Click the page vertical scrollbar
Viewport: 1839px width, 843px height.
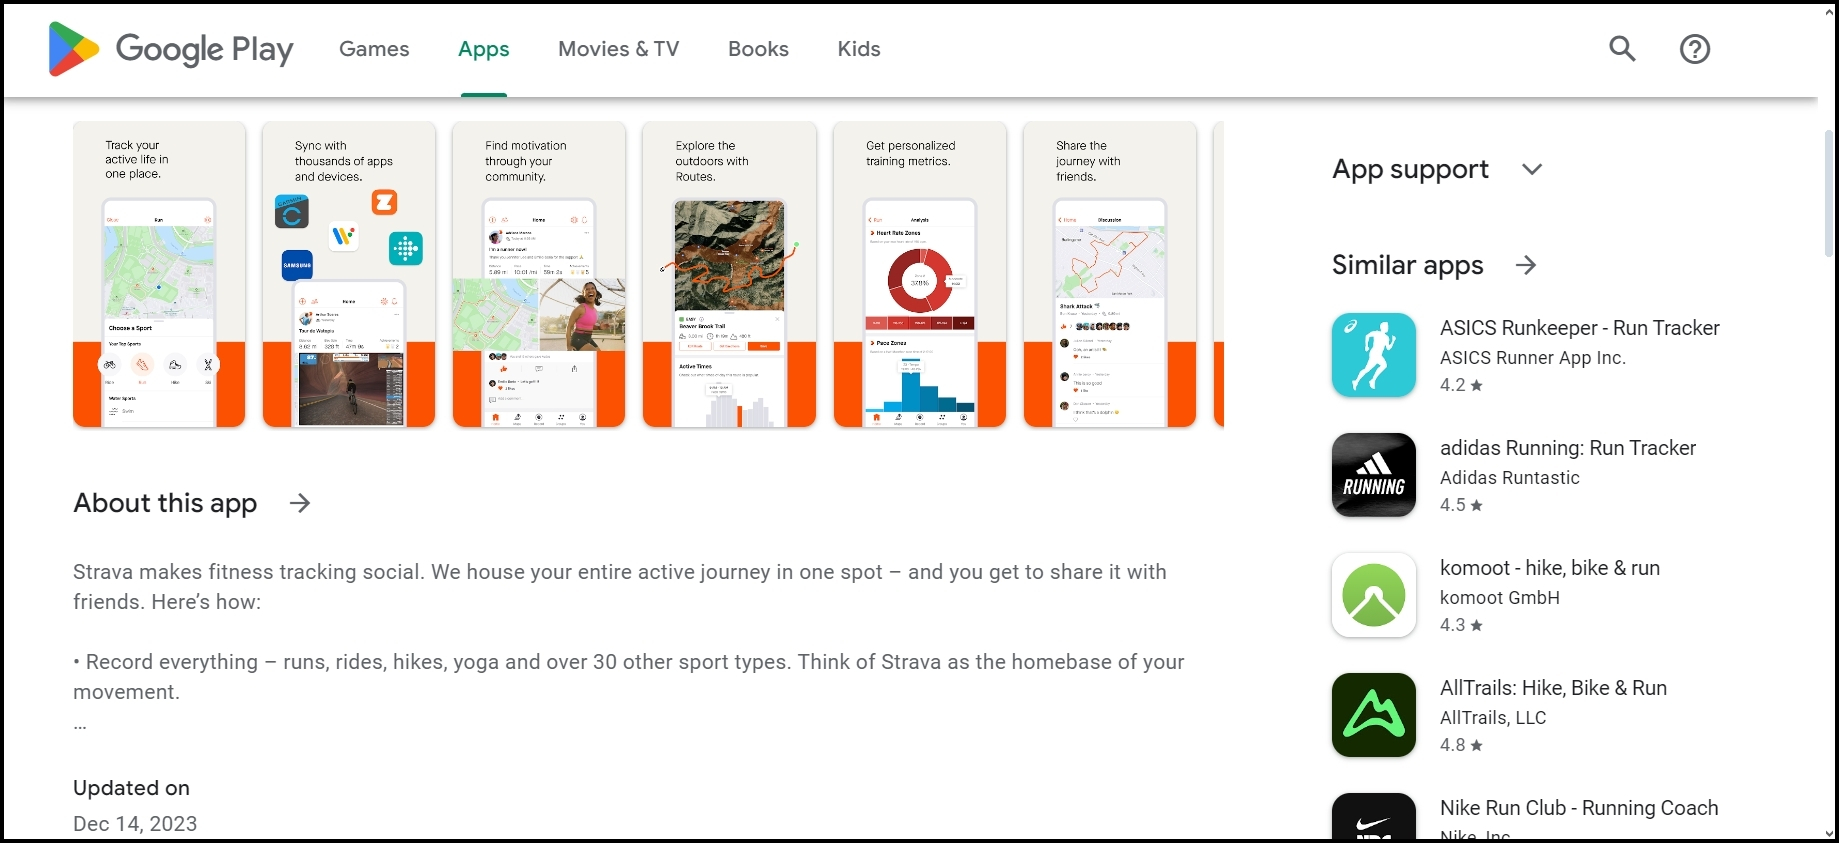[x=1829, y=190]
